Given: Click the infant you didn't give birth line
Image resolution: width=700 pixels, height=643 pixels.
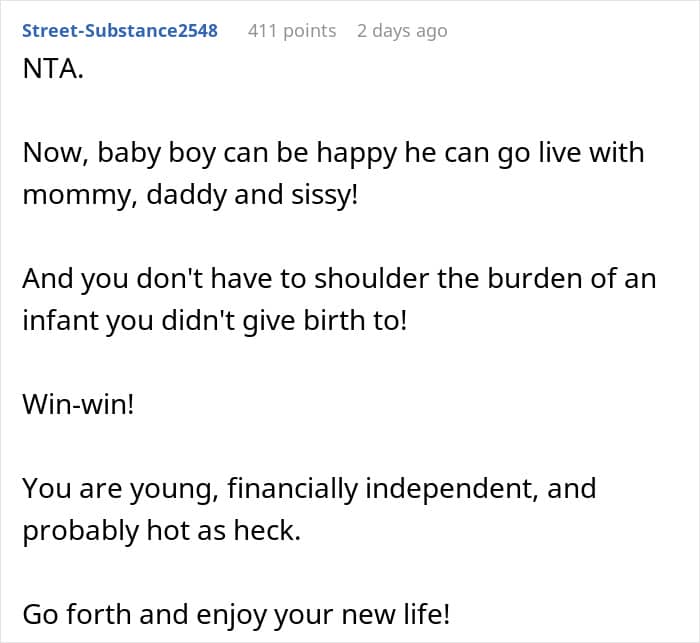Looking at the screenshot, I should [215, 321].
